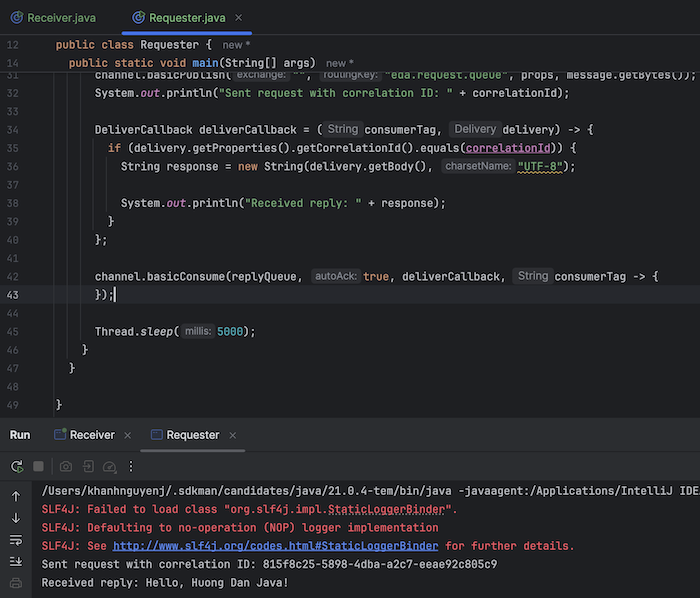Click the java command path in the console
This screenshot has width=700, height=598.
coord(246,491)
